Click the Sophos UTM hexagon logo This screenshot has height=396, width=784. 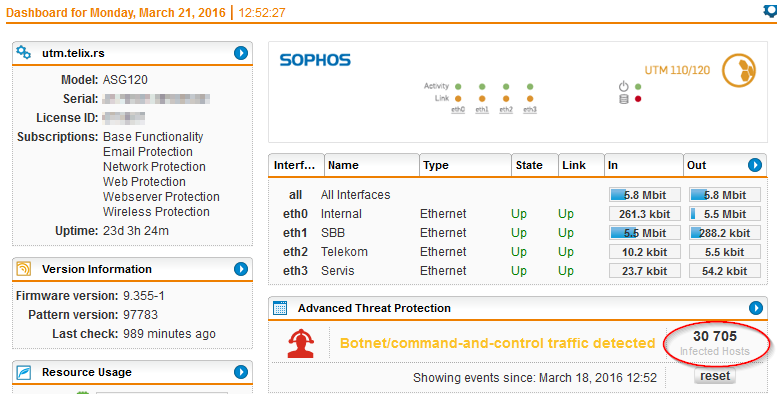click(x=739, y=70)
